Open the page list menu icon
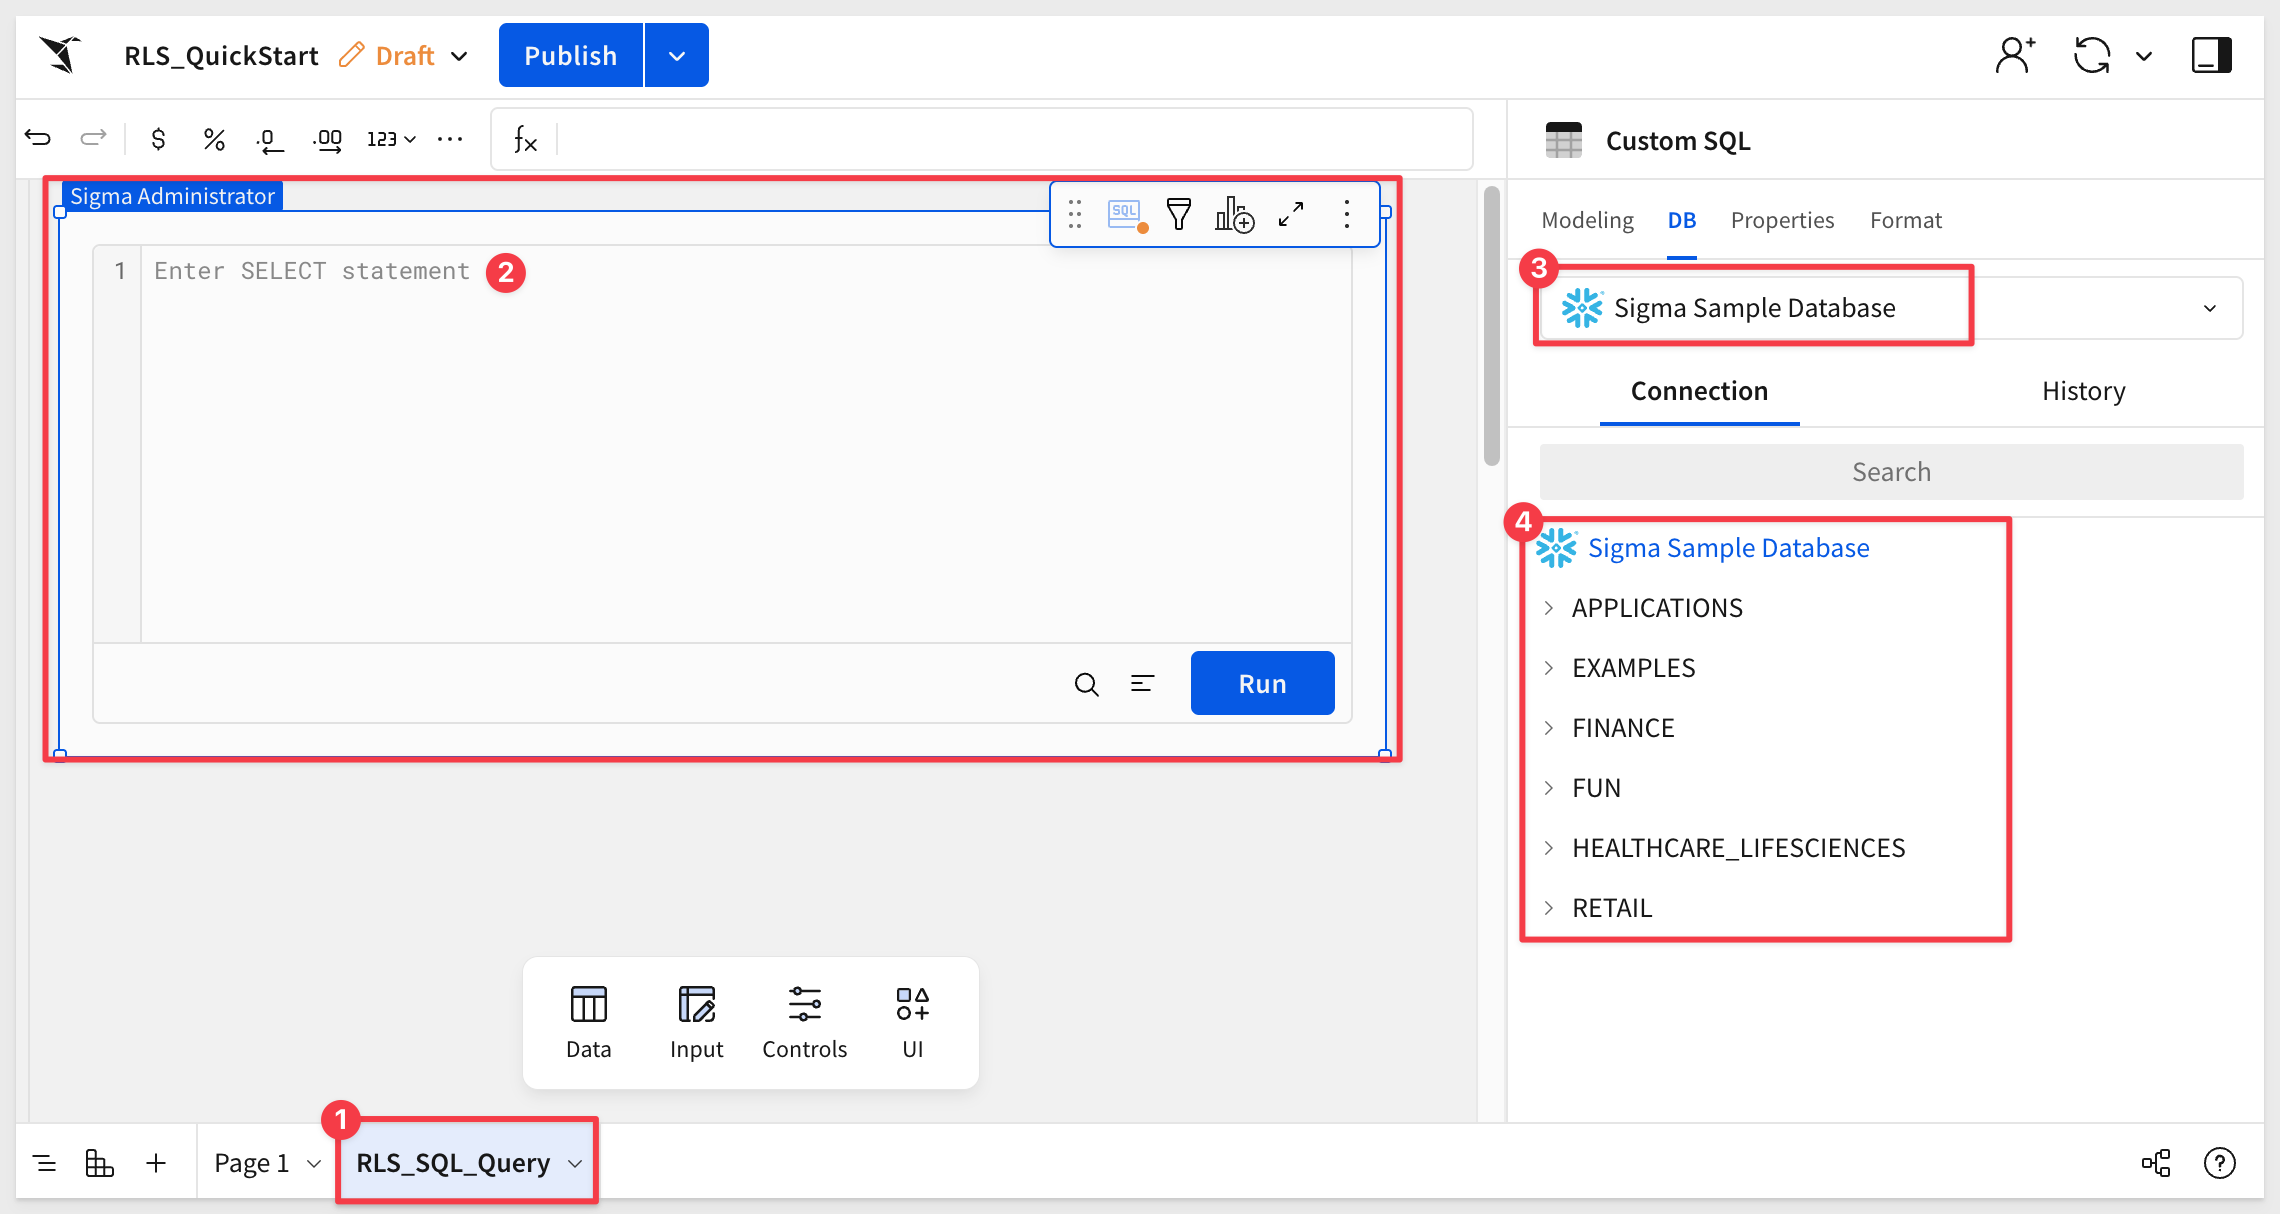Screen dimensions: 2280x1214 coord(45,1163)
